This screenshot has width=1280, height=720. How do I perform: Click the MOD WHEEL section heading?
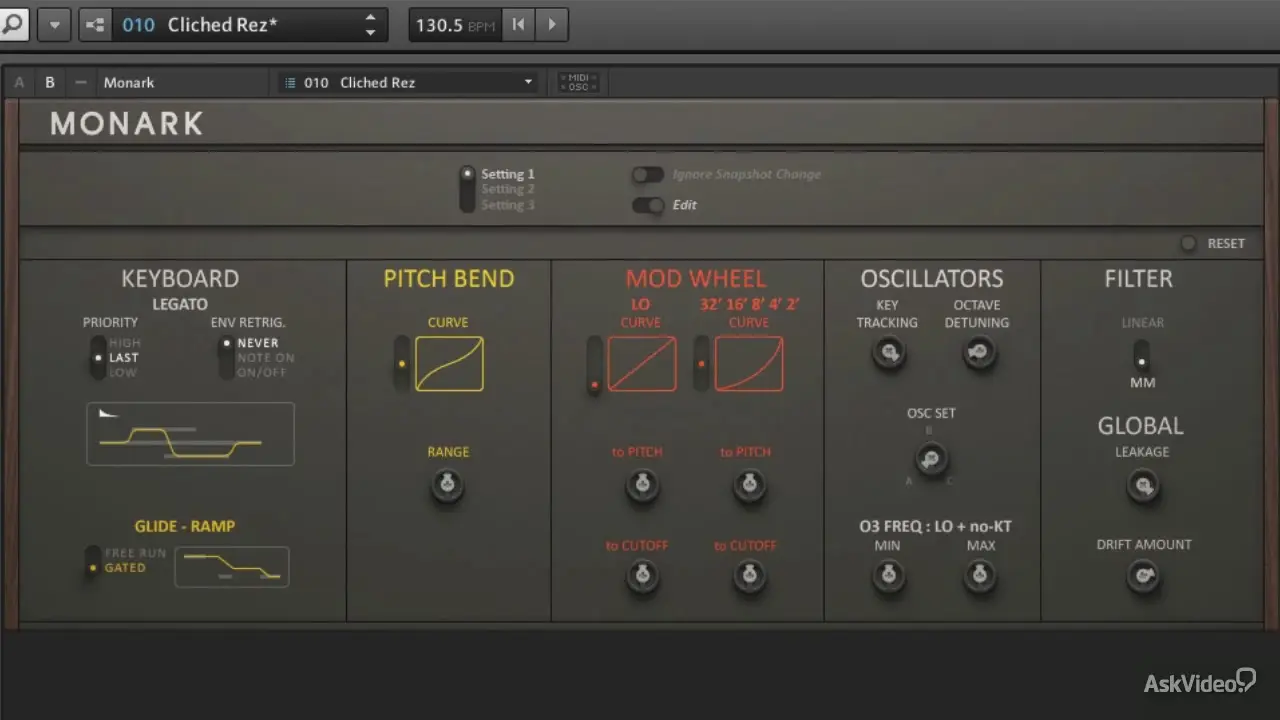[x=696, y=279]
